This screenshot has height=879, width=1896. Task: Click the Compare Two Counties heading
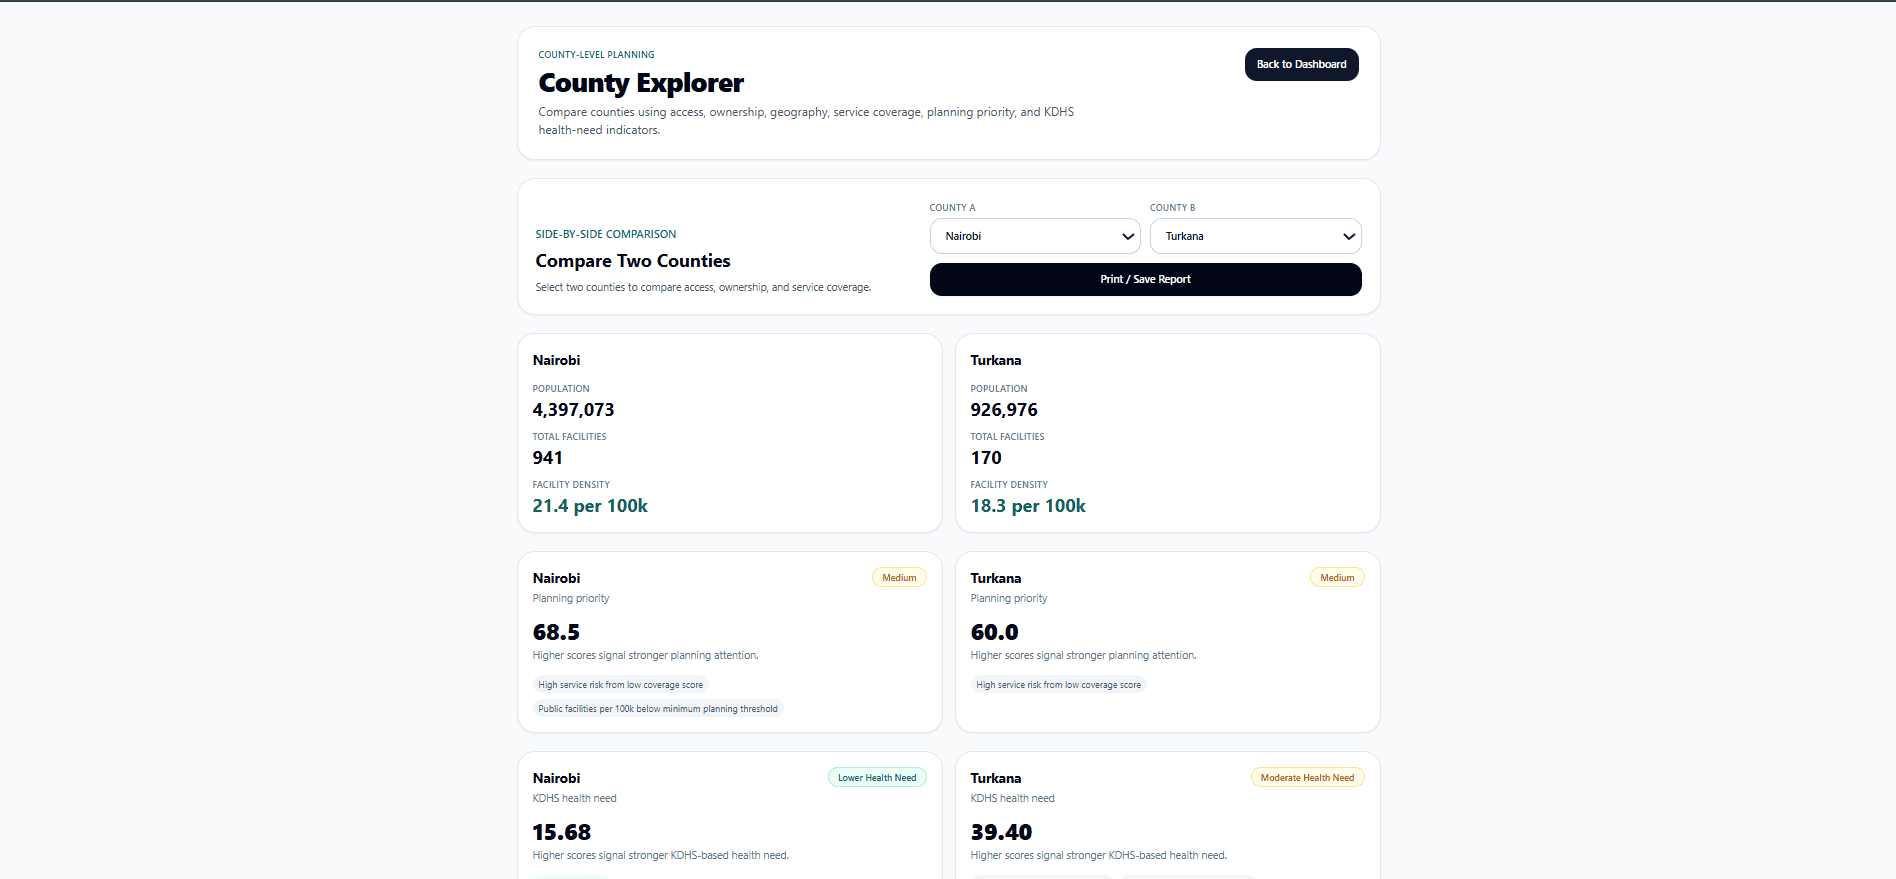(633, 261)
